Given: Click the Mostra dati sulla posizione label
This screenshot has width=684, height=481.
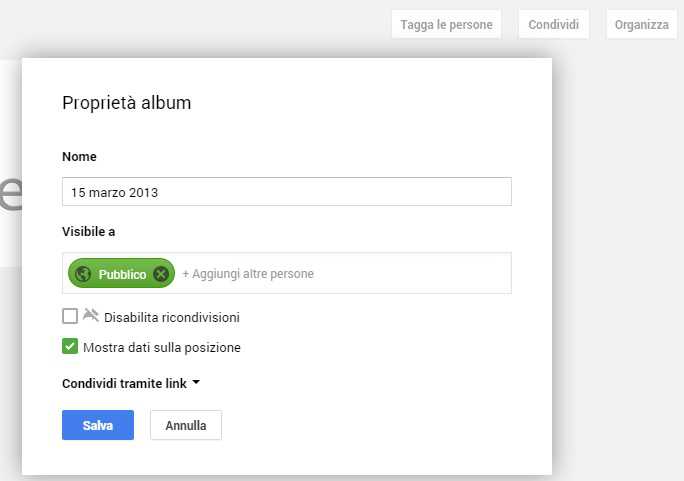Looking at the screenshot, I should coord(162,348).
